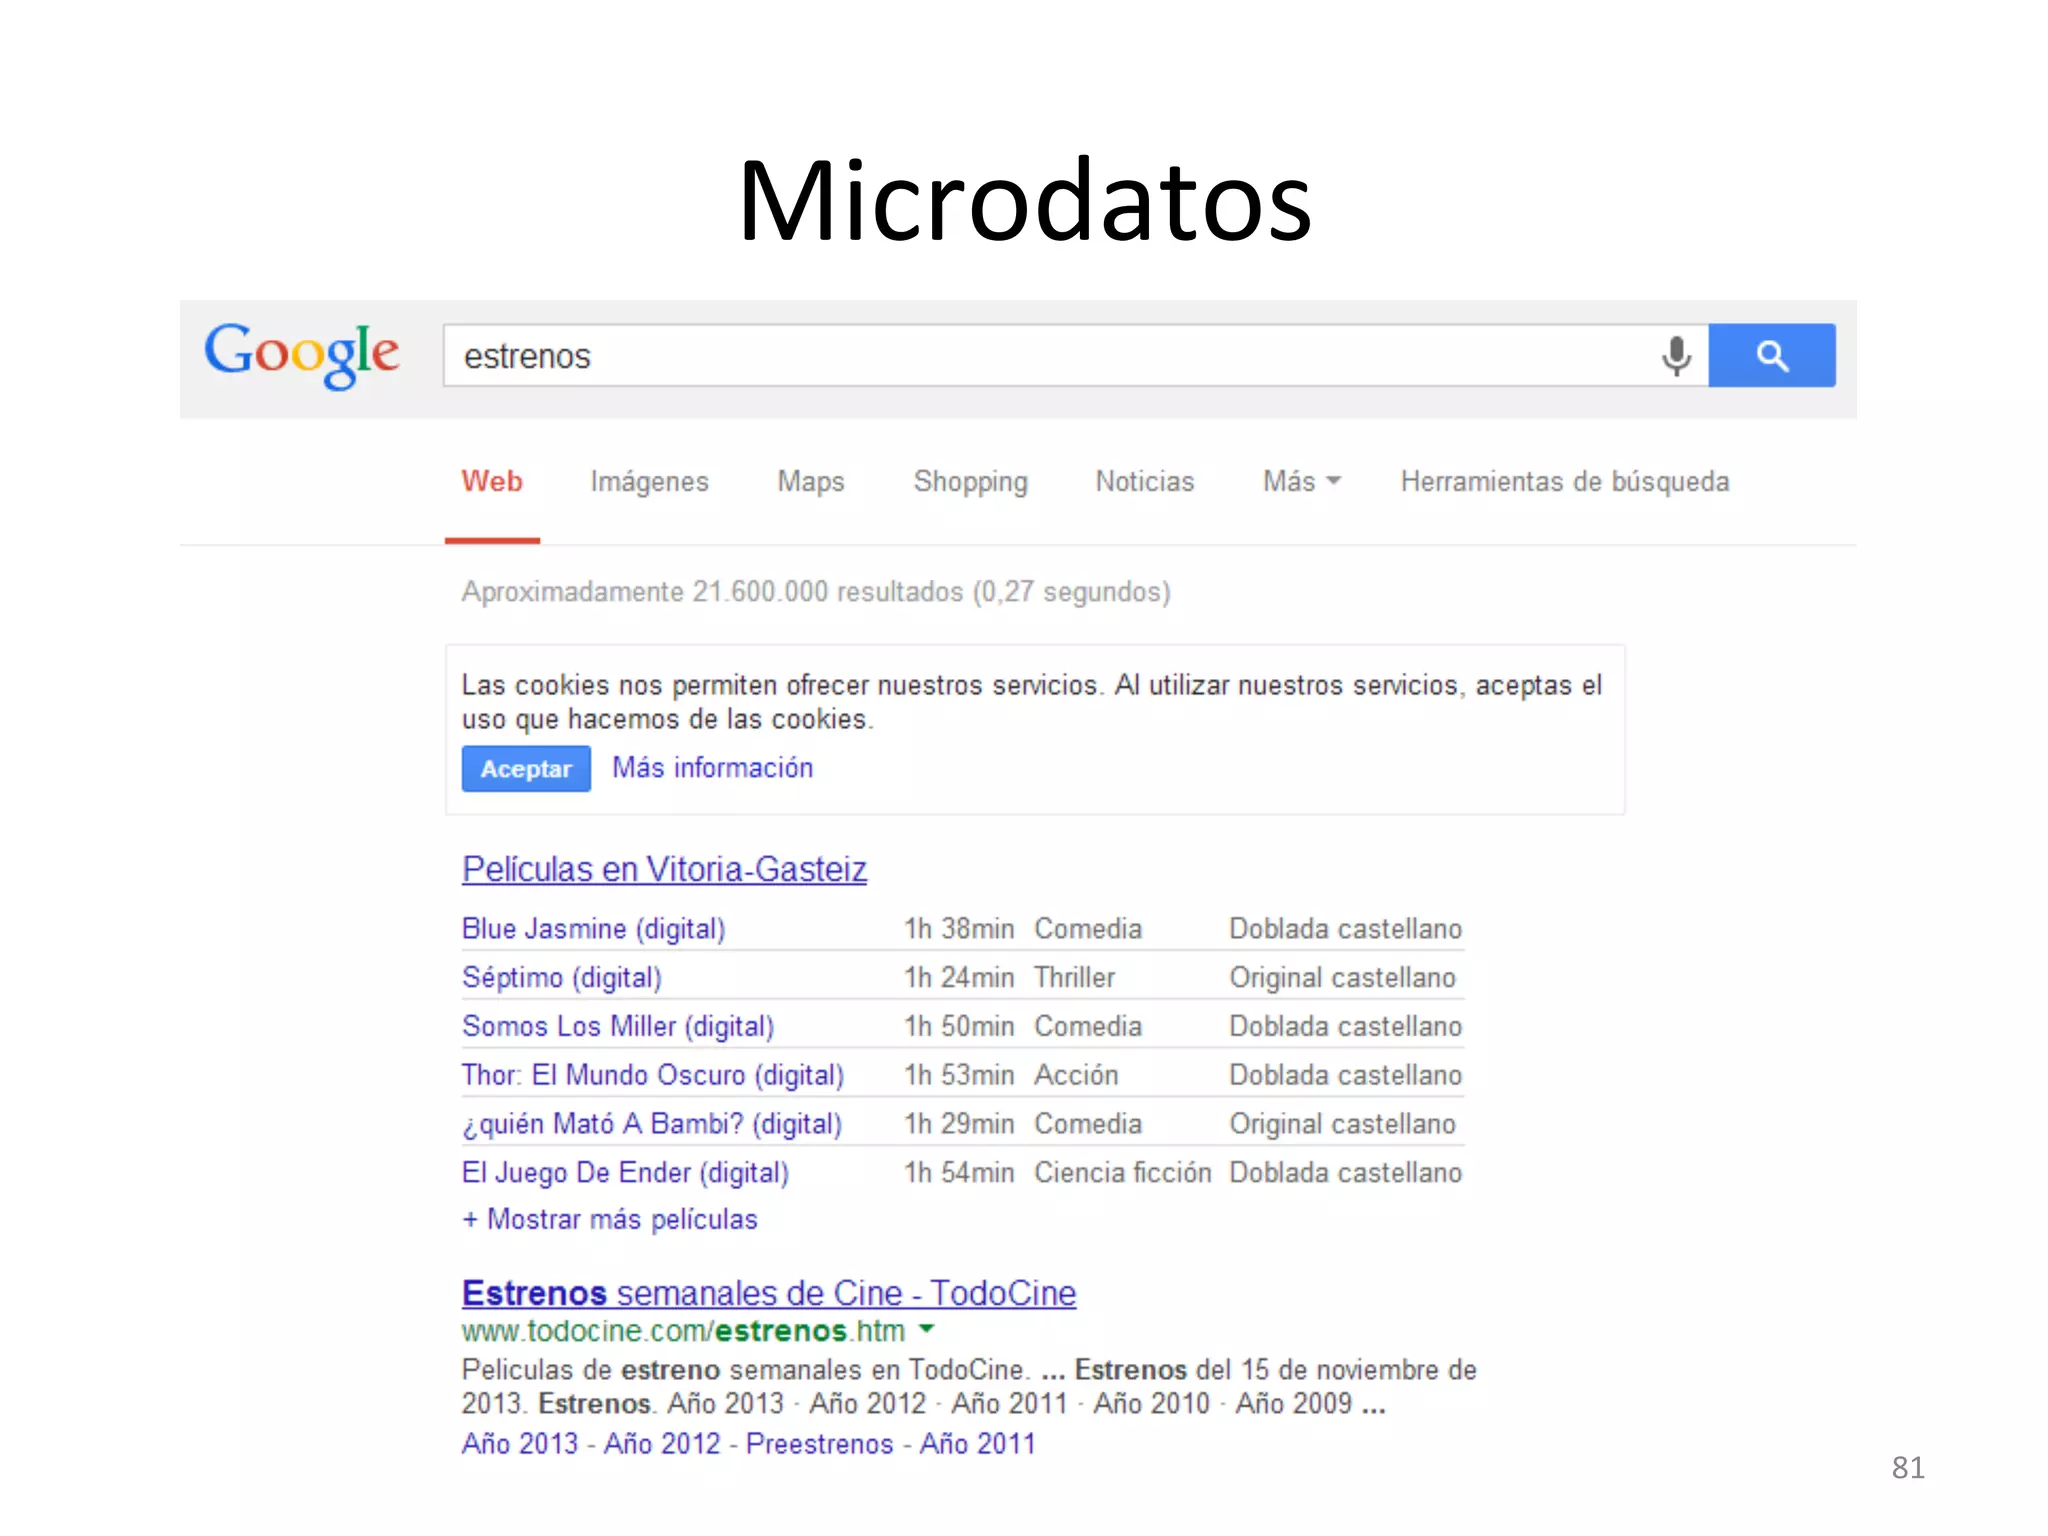The width and height of the screenshot is (2048, 1536).
Task: Click Acción genre in Thor row
Action: click(1077, 1075)
